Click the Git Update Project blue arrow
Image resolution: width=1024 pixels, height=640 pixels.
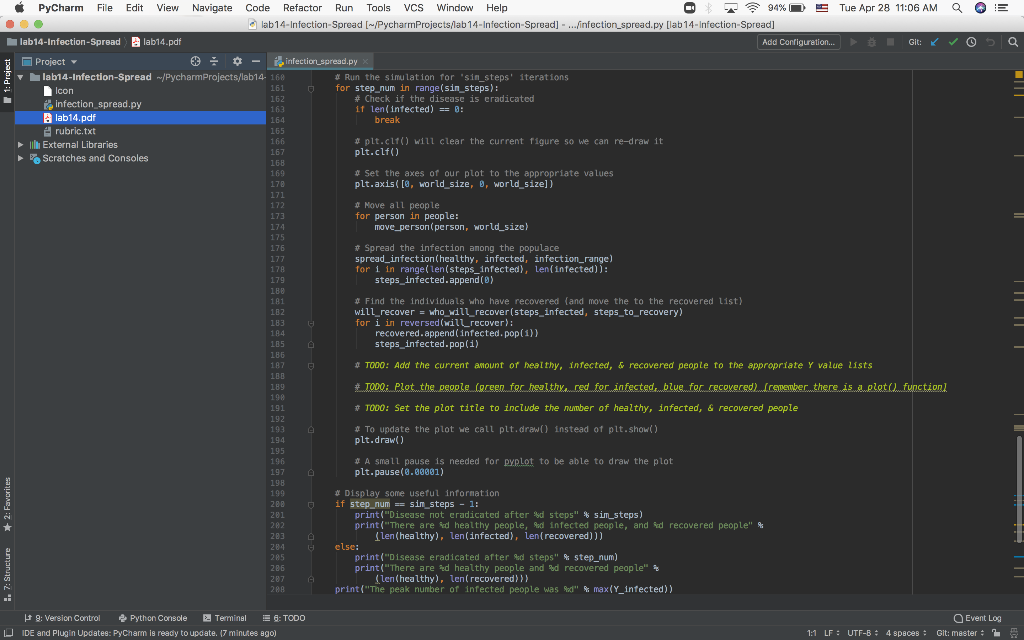point(935,42)
